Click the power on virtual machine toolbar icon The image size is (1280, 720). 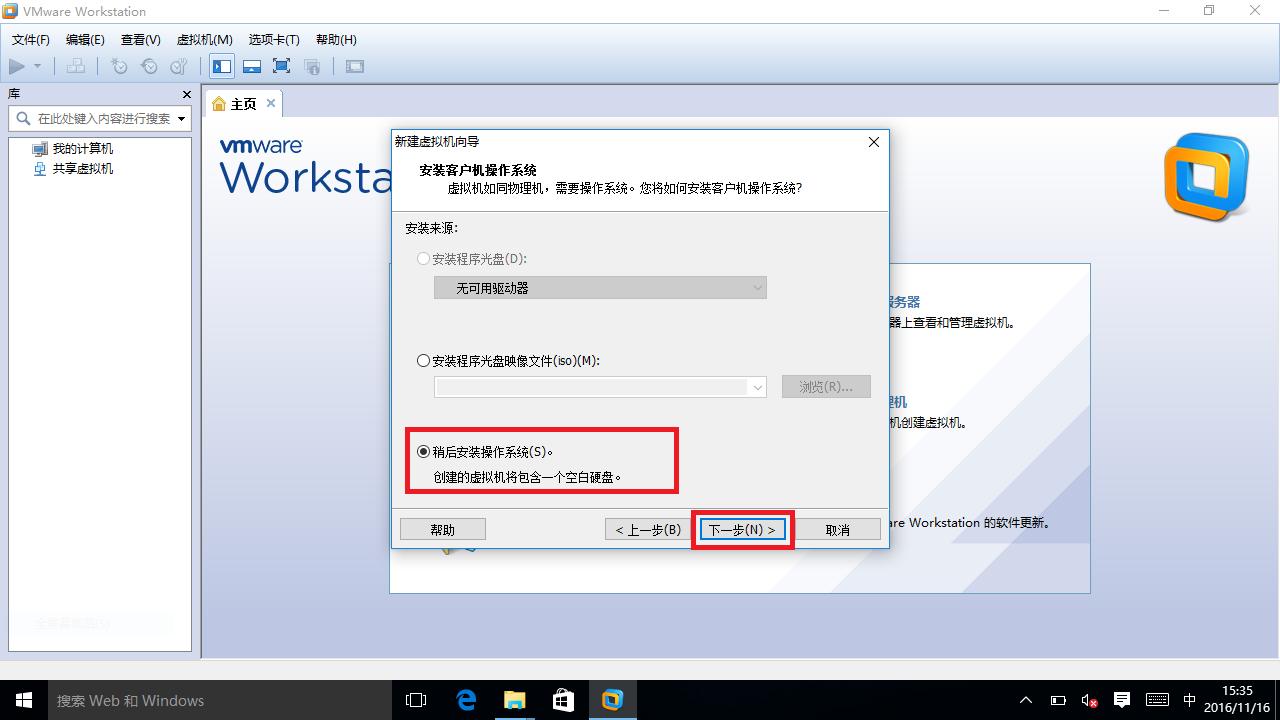15,66
